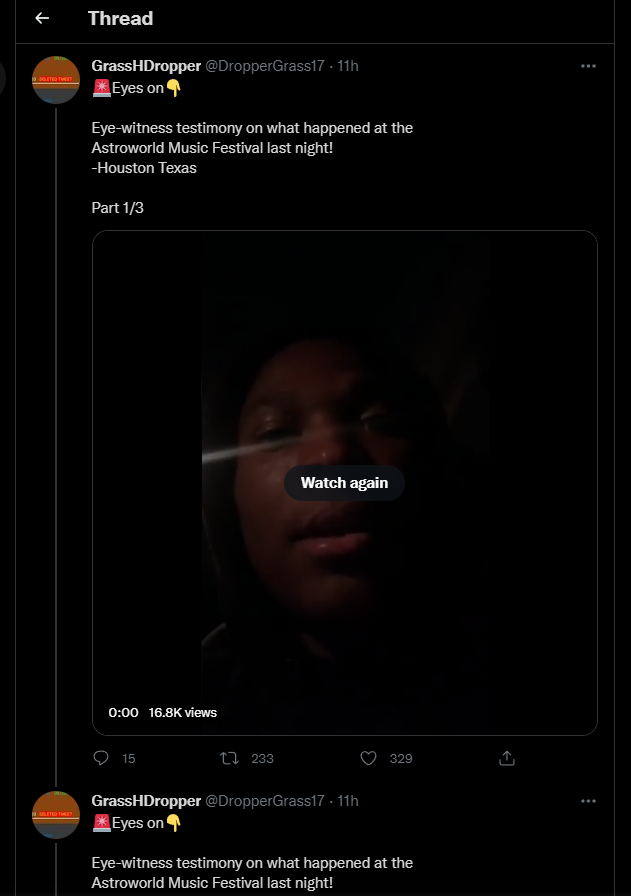Open first tweet's three-dot more menu
Viewport: 631px width, 896px height.
pyautogui.click(x=588, y=66)
